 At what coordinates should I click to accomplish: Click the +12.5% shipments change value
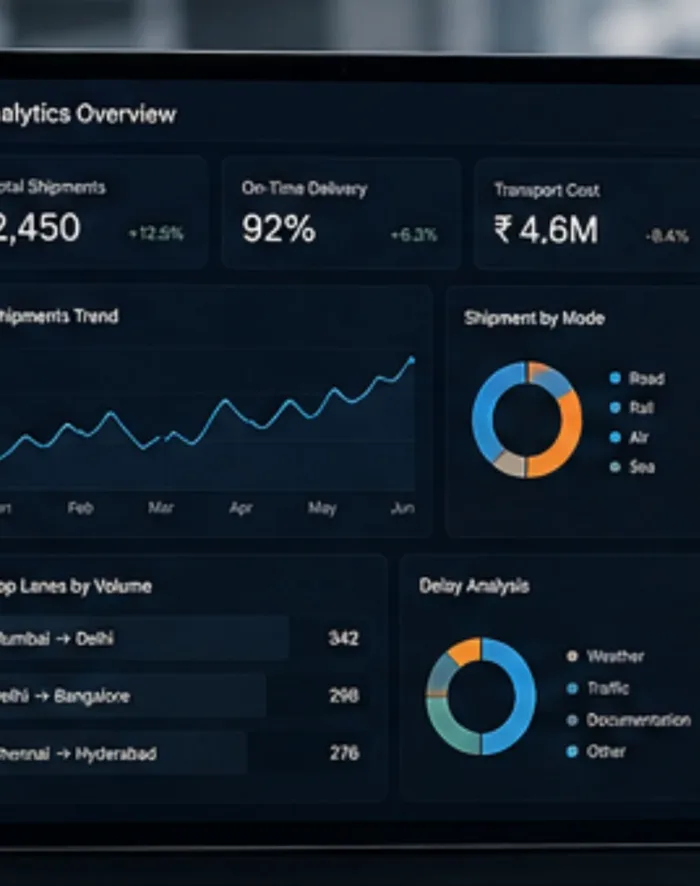pyautogui.click(x=156, y=233)
